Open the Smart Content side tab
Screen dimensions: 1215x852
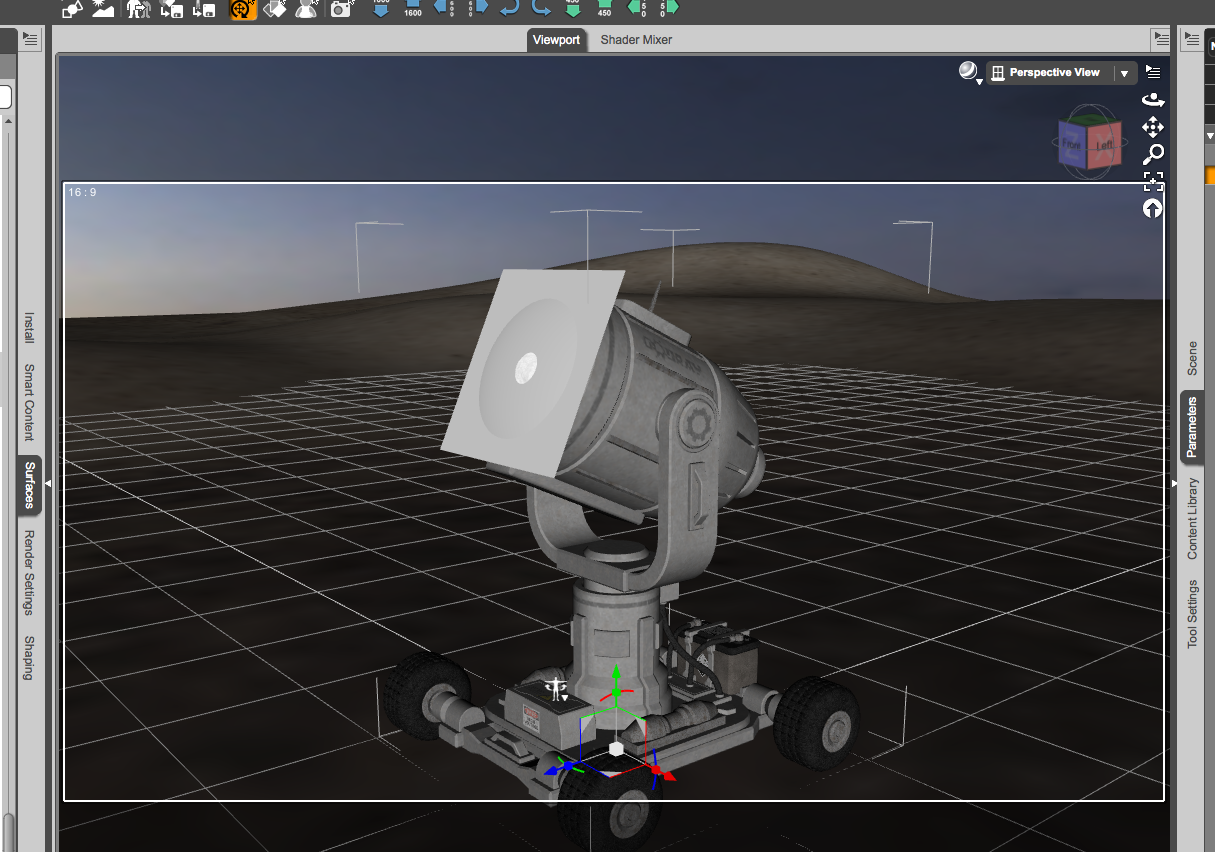[29, 402]
